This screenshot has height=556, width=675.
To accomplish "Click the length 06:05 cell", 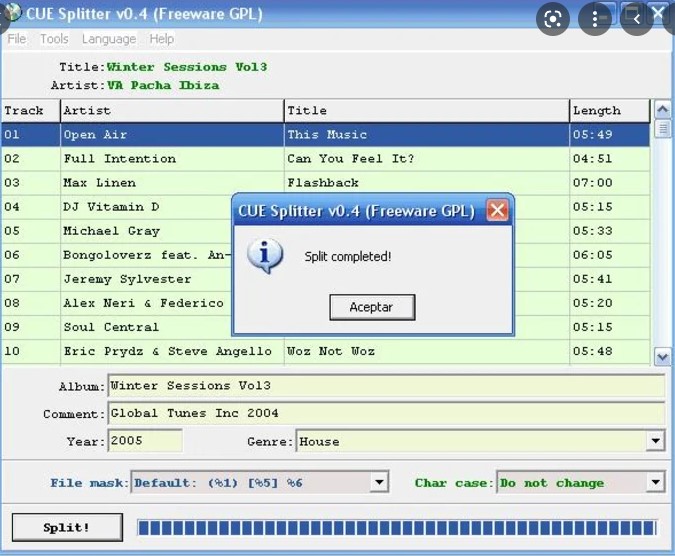I will tap(610, 256).
